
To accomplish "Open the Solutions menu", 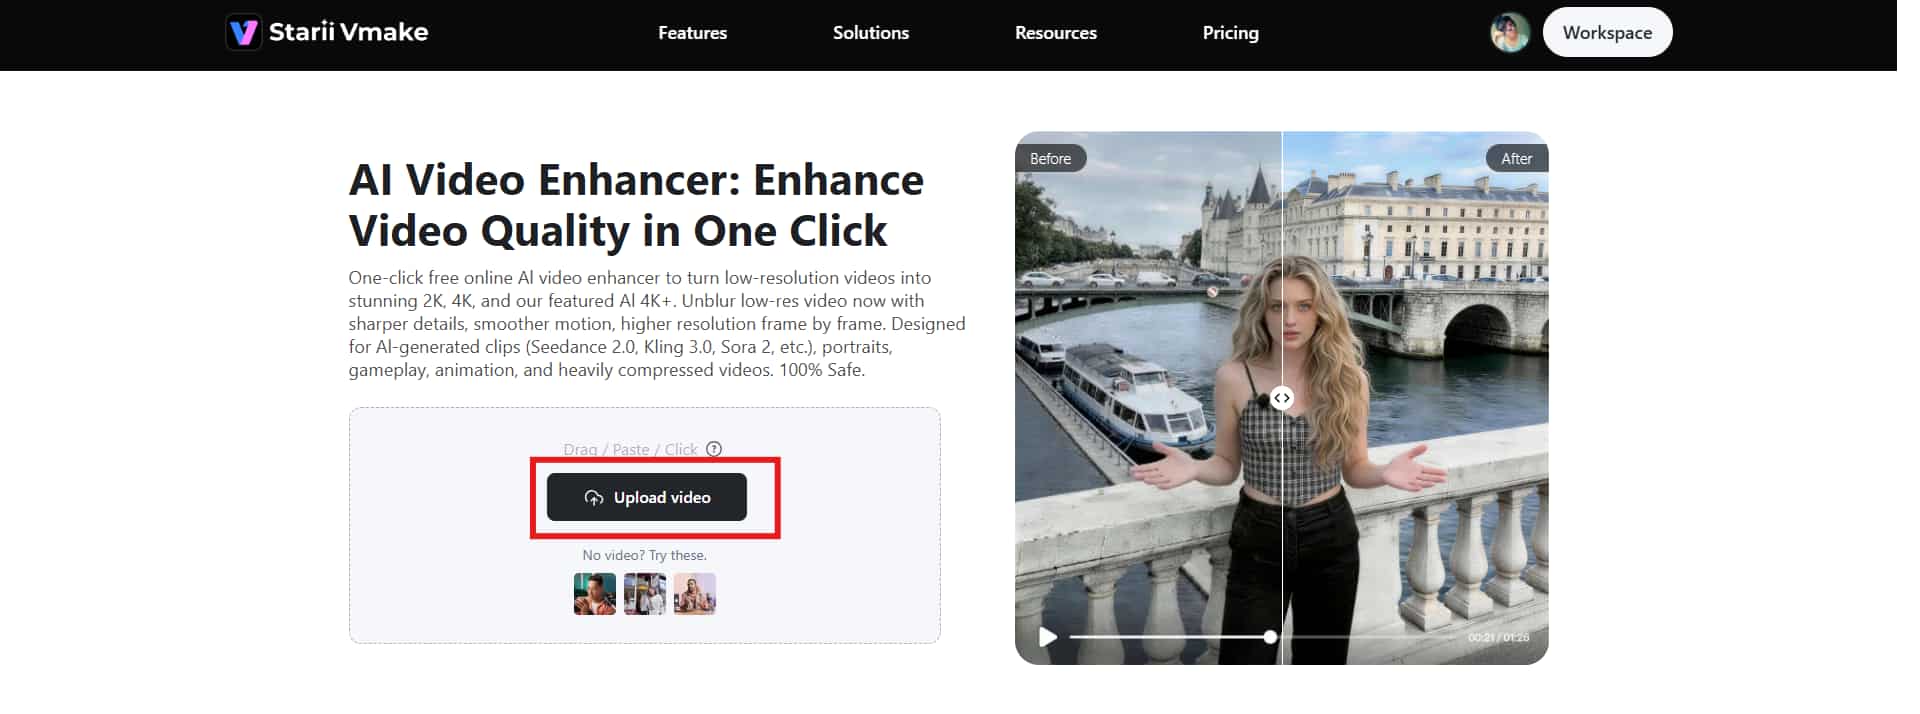I will coord(871,33).
